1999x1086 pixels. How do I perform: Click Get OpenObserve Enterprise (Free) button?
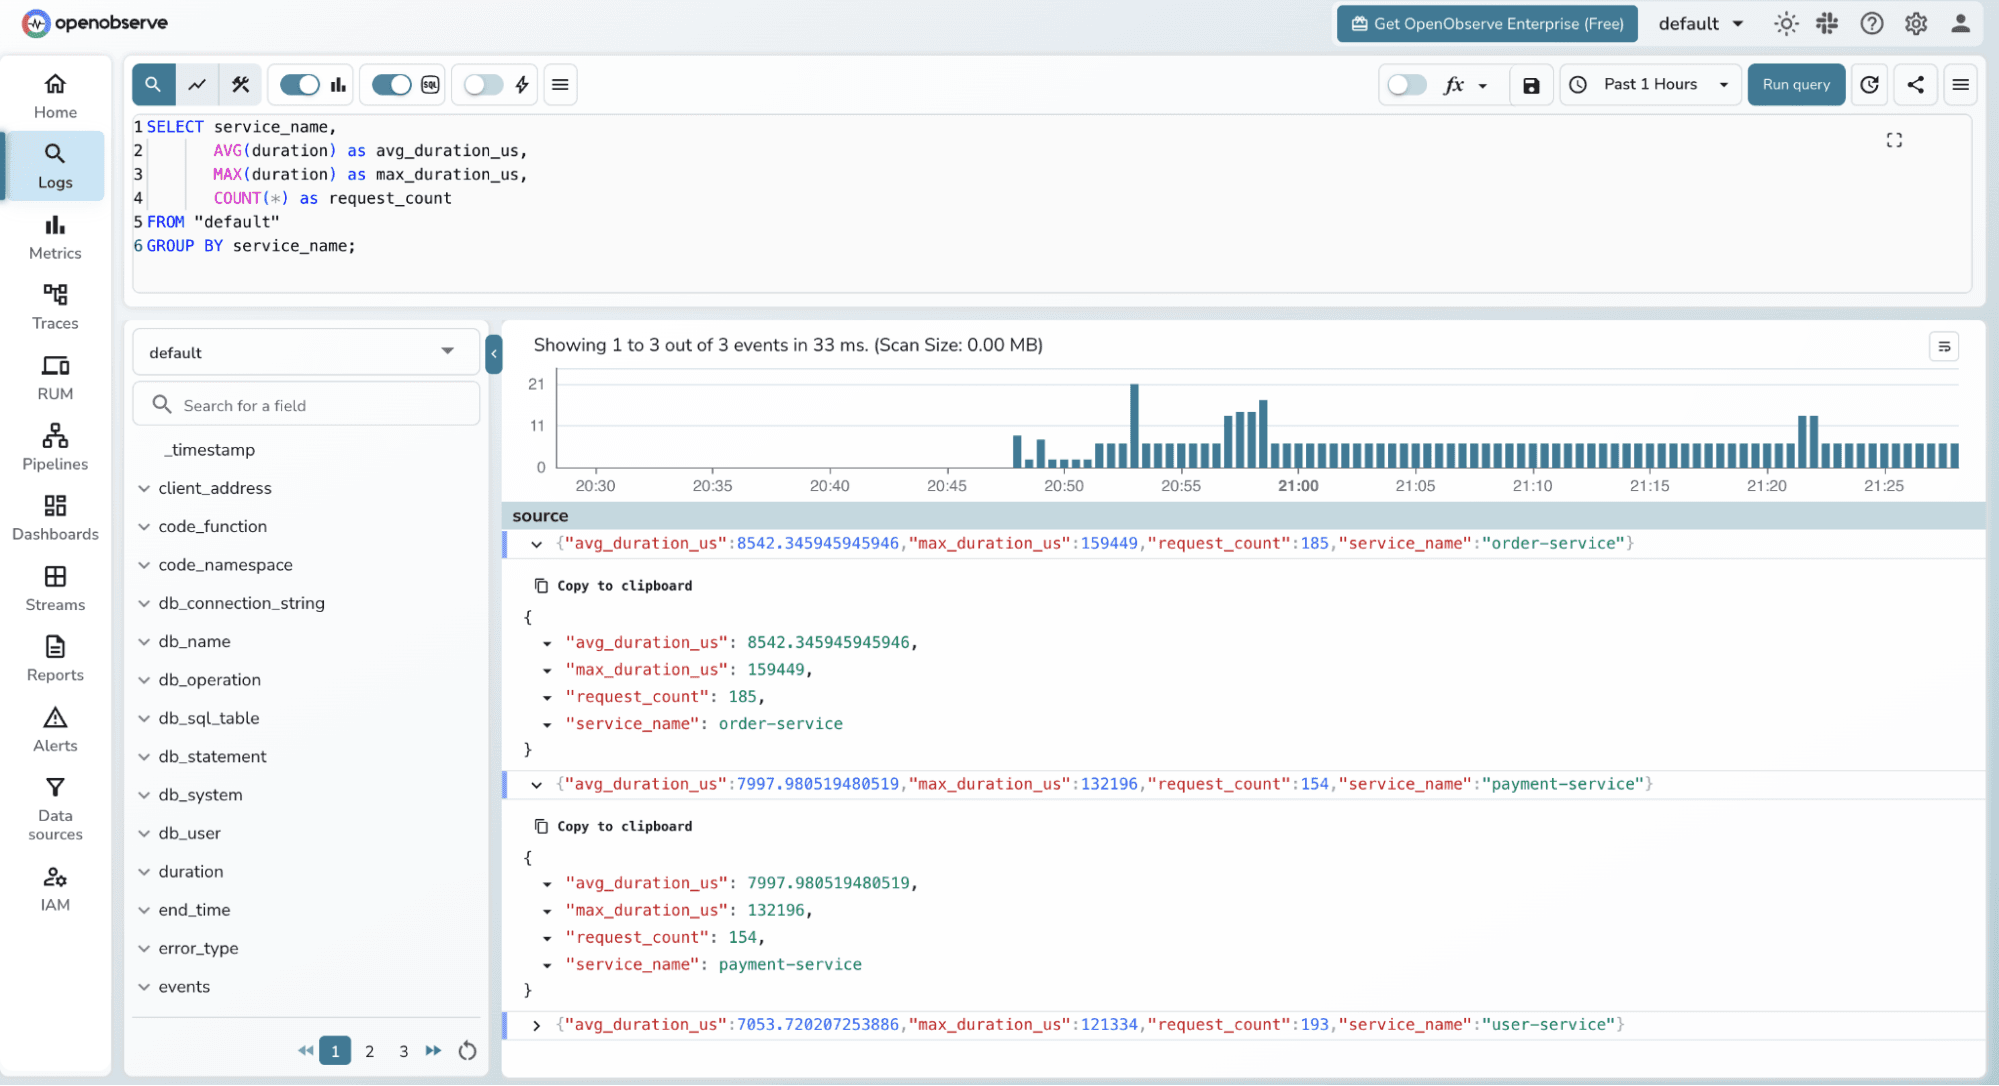pyautogui.click(x=1487, y=24)
